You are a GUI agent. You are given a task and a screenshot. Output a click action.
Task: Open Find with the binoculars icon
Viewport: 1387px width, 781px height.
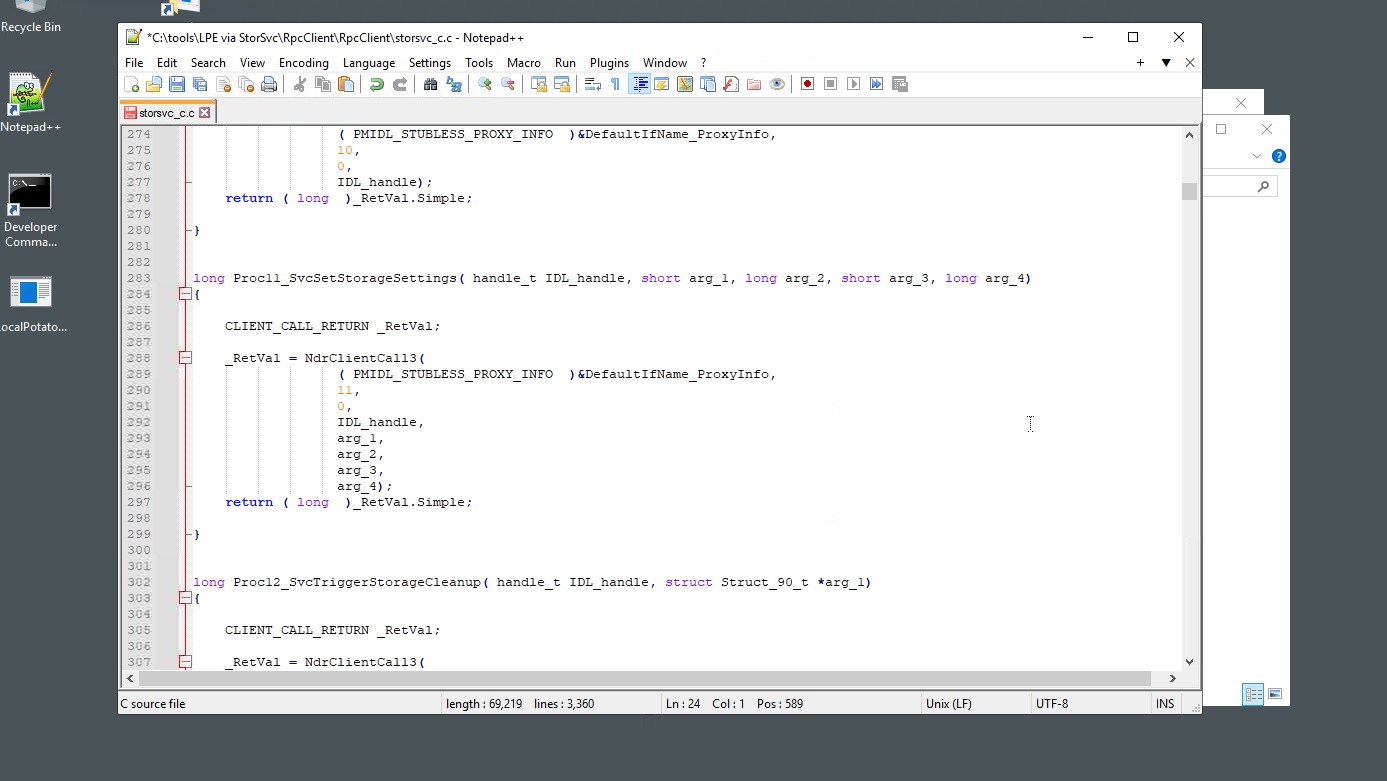[x=430, y=84]
